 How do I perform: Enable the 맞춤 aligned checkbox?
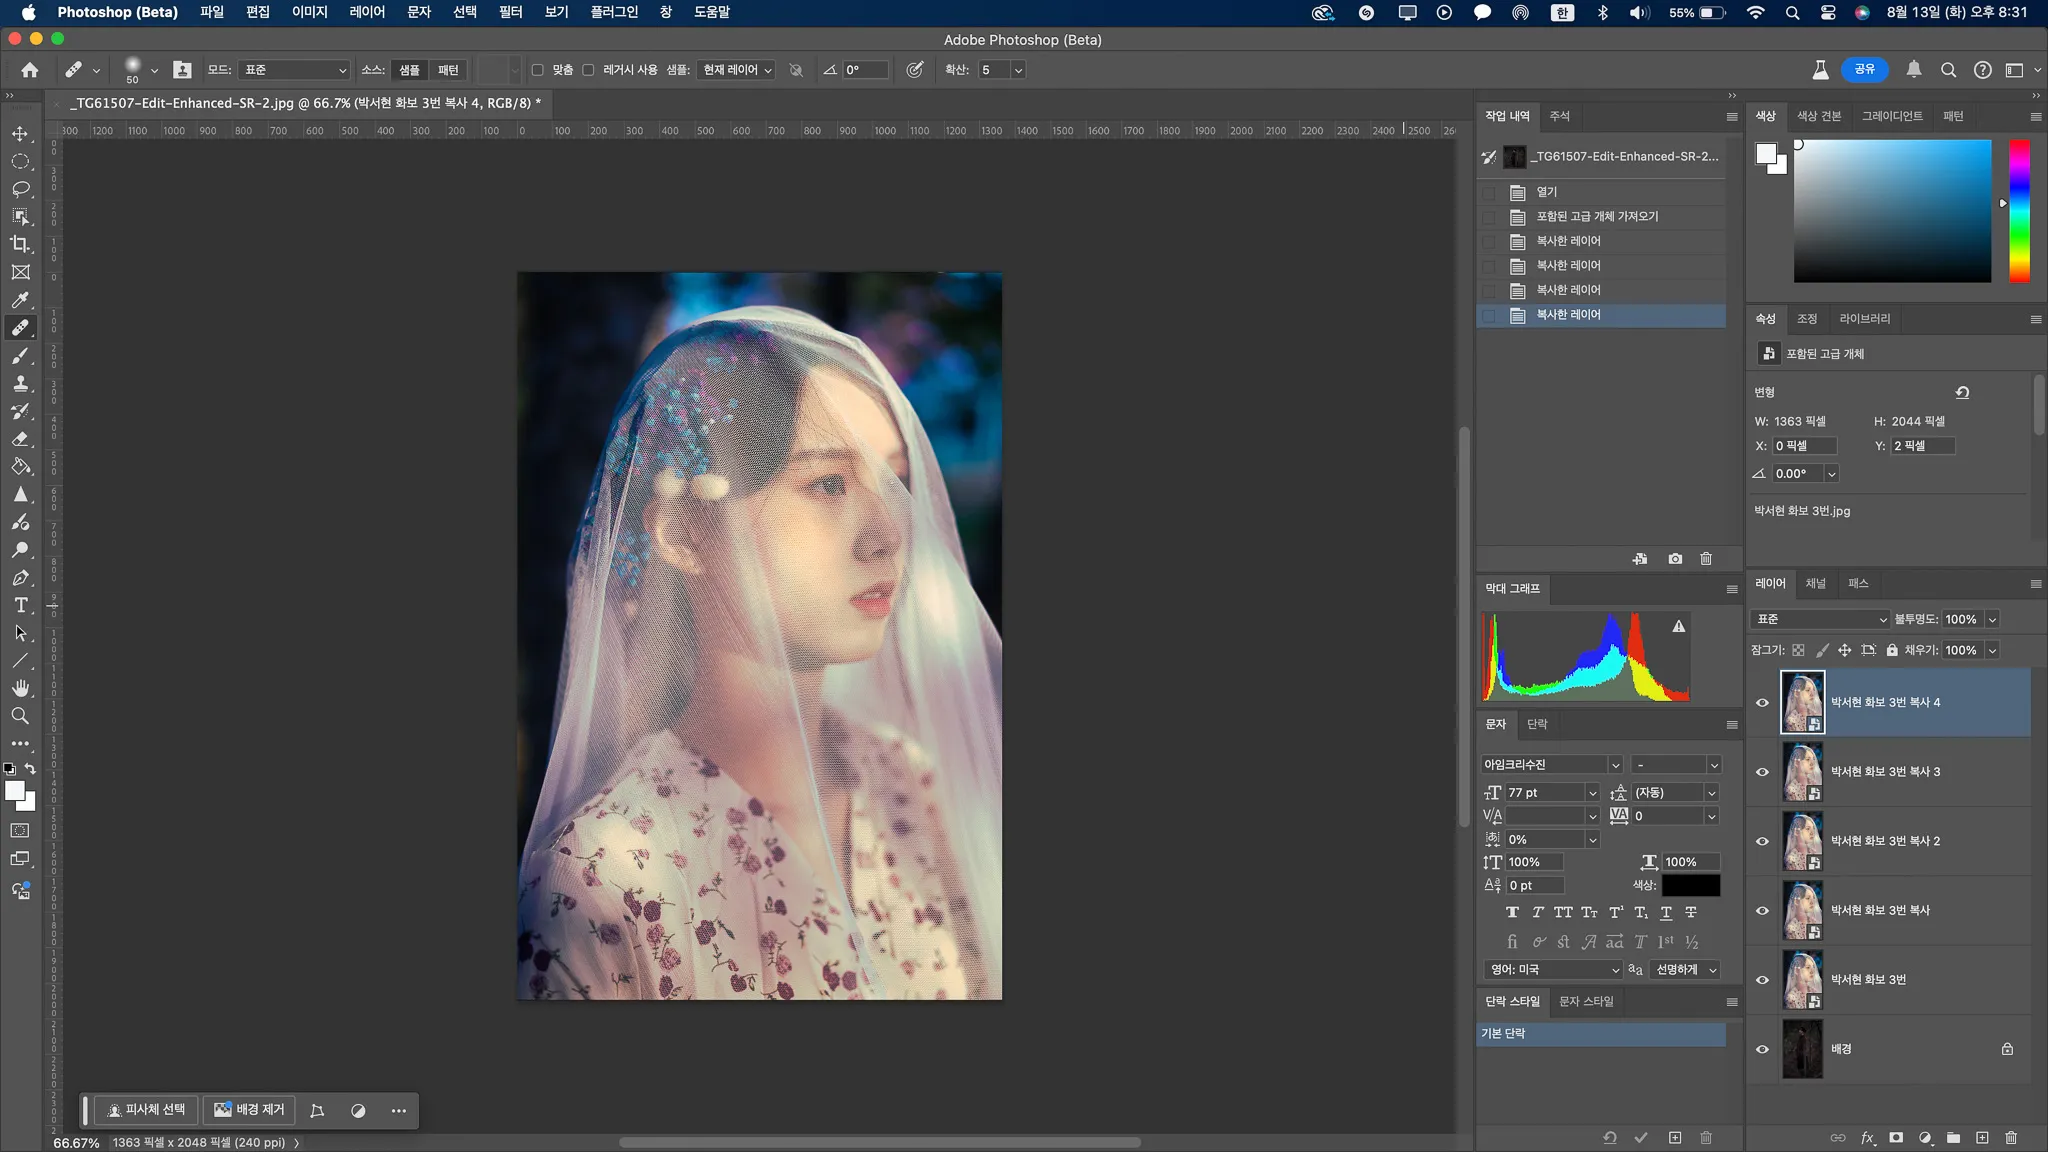(538, 70)
